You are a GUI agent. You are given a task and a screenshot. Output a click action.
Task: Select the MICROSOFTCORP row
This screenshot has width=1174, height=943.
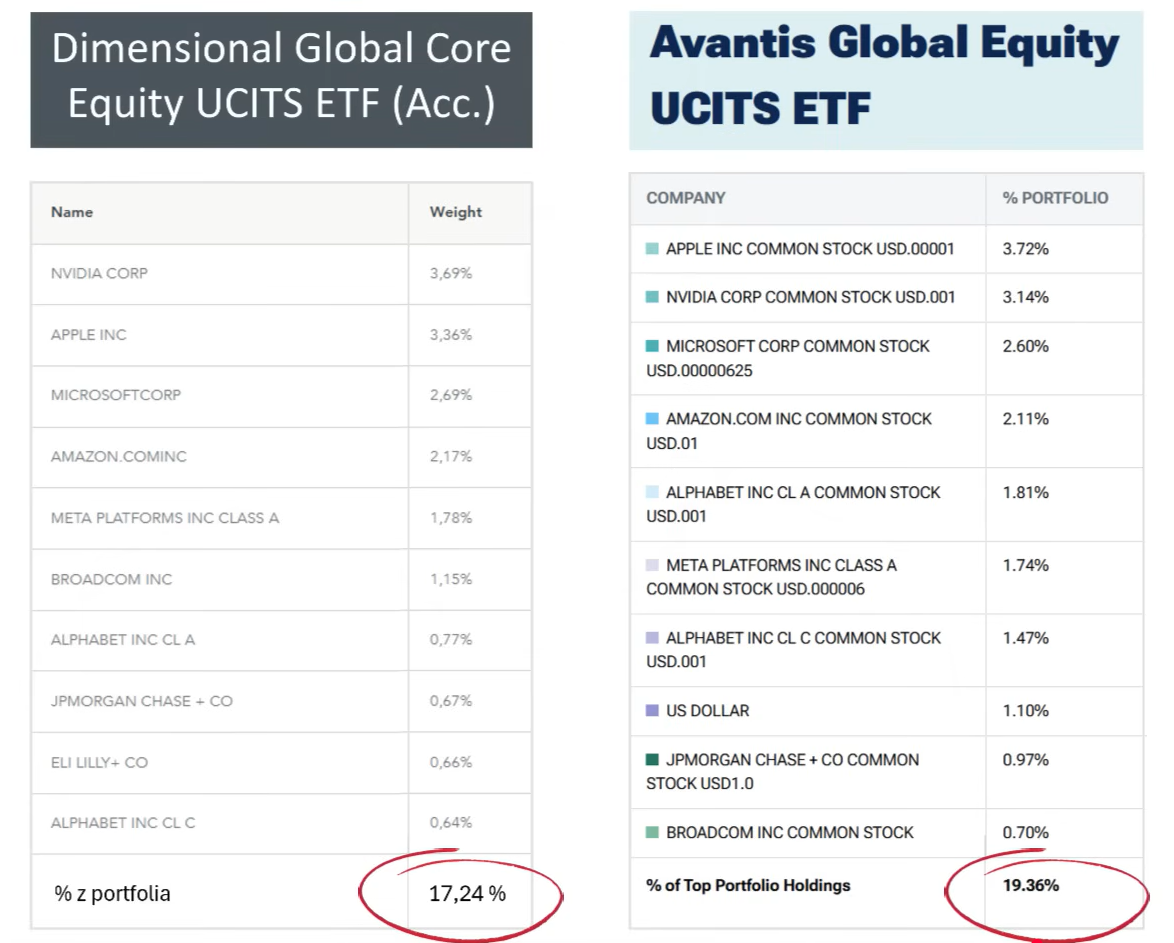(x=282, y=396)
